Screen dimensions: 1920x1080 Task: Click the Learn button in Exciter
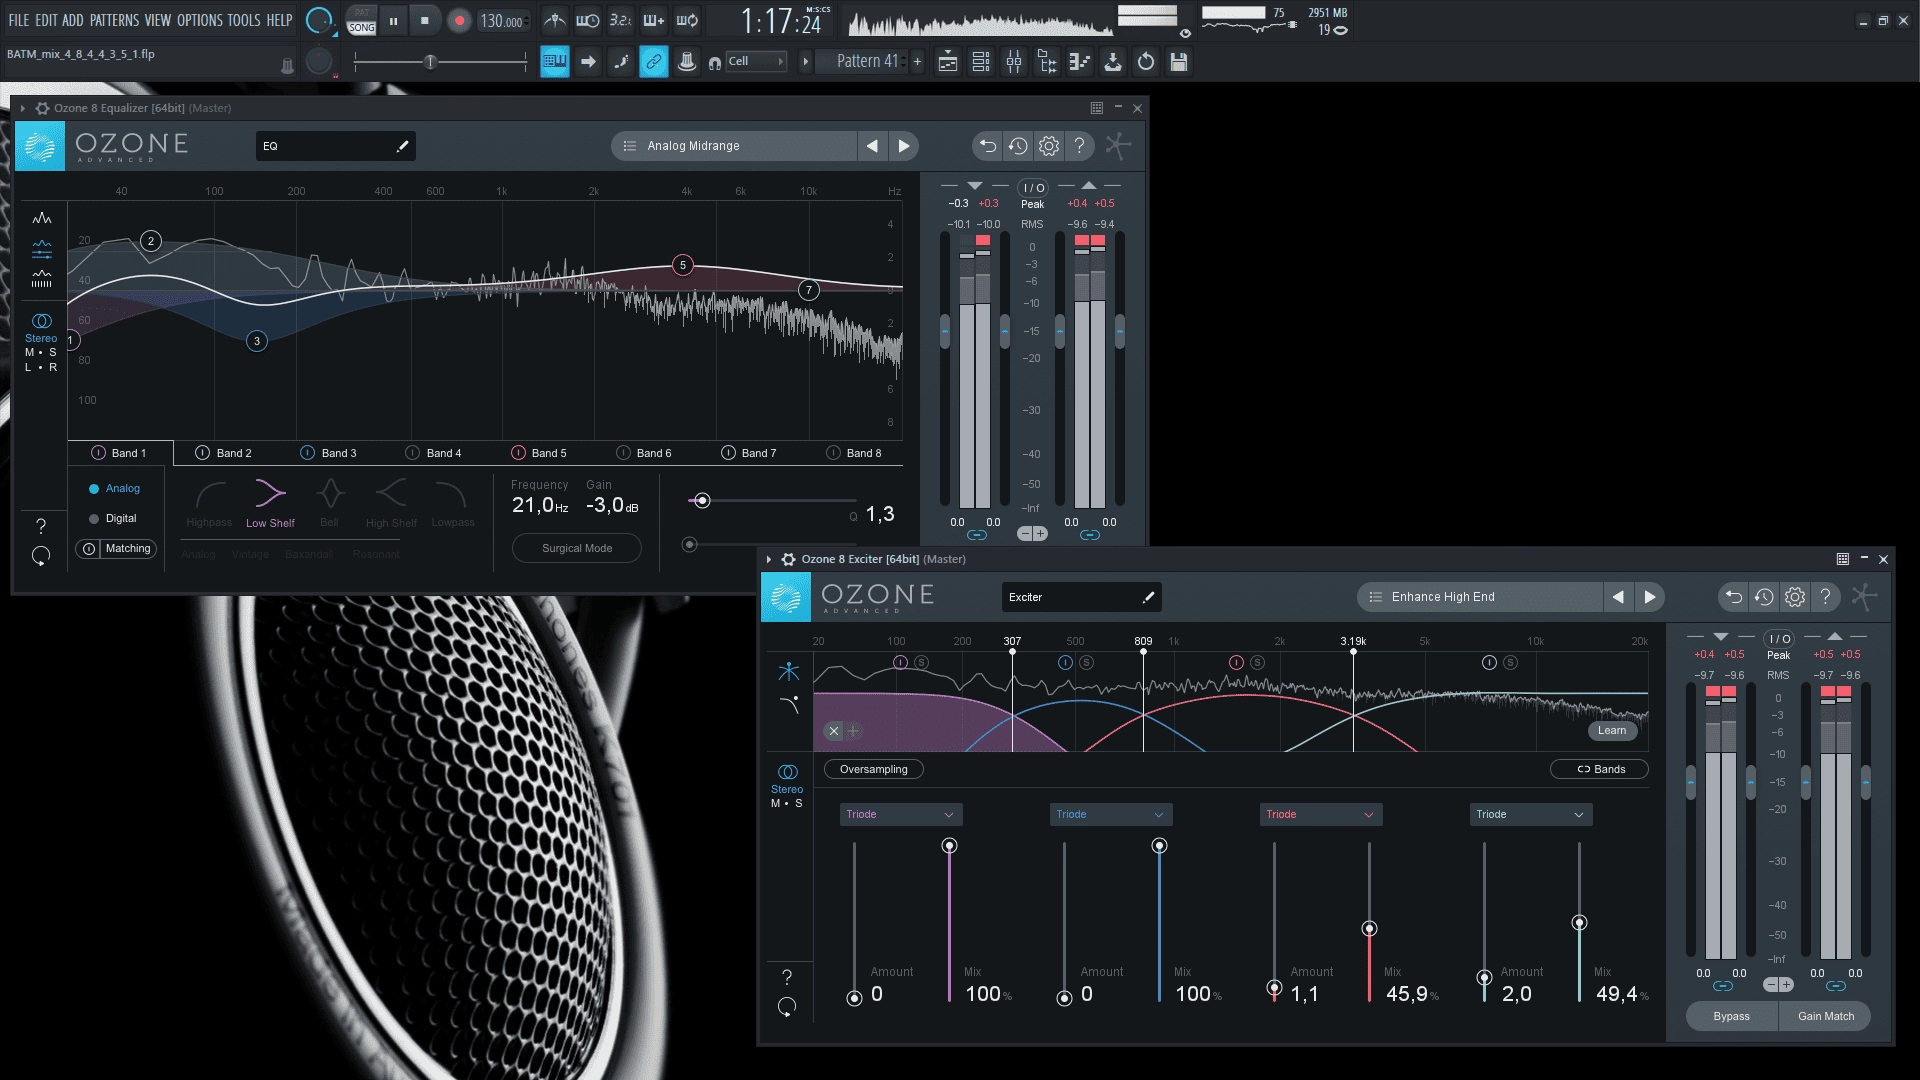click(x=1612, y=731)
